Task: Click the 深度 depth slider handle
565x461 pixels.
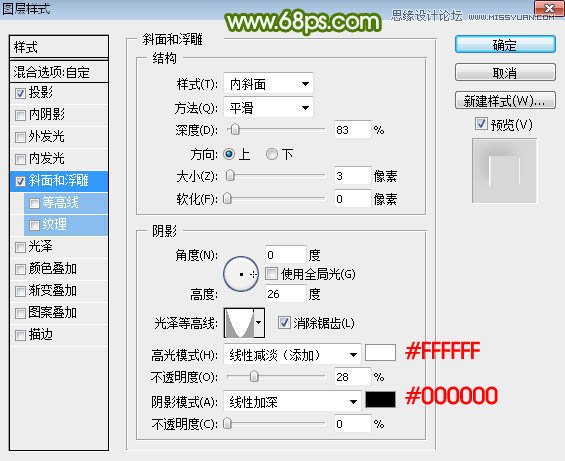Action: (x=235, y=129)
